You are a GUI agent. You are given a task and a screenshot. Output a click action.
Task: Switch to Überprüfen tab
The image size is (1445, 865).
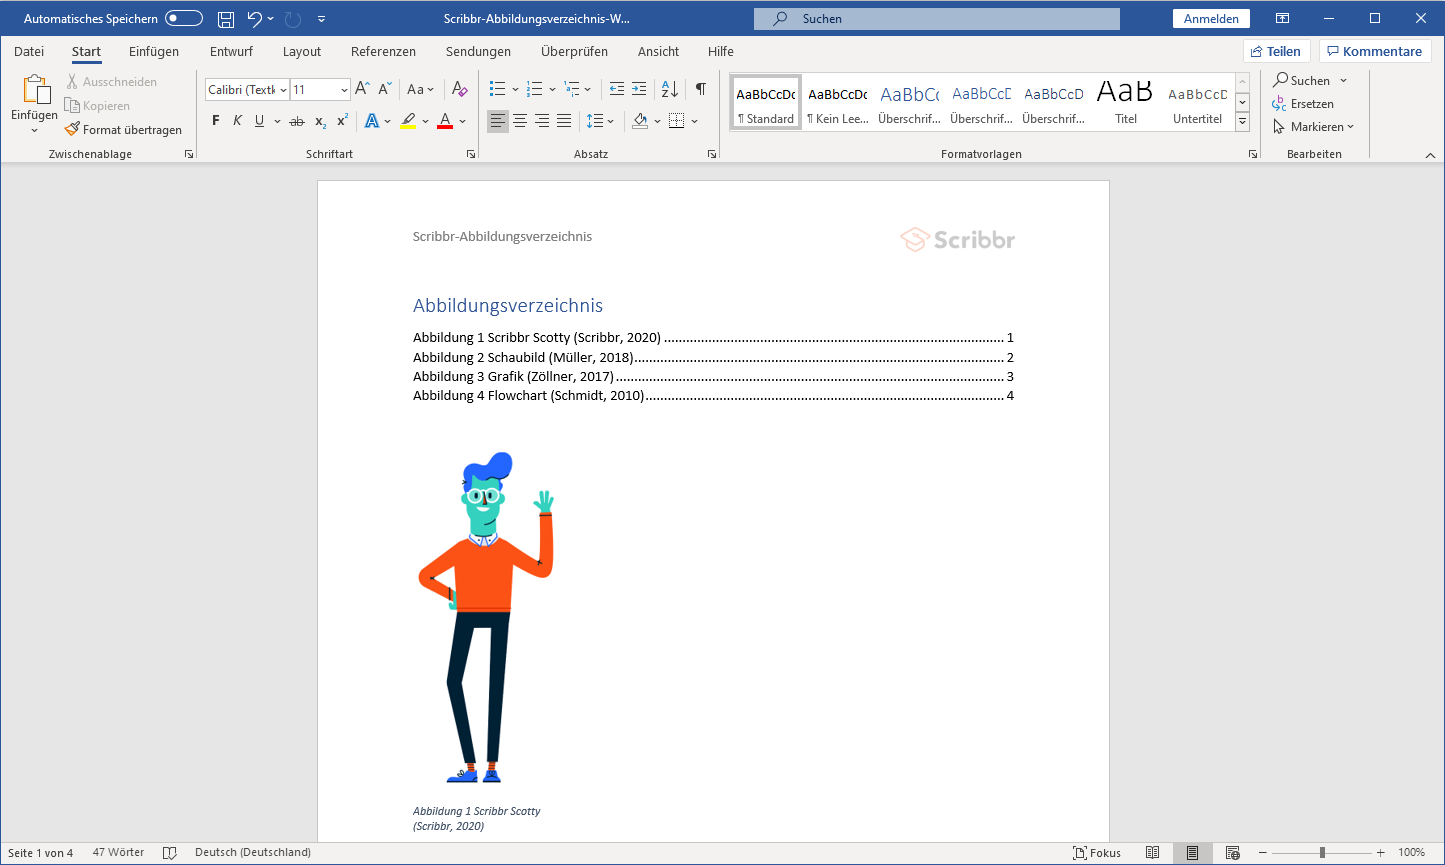[x=574, y=51]
